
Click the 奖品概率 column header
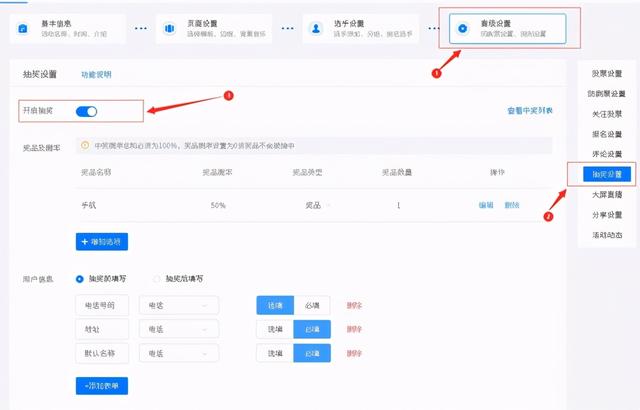(218, 173)
